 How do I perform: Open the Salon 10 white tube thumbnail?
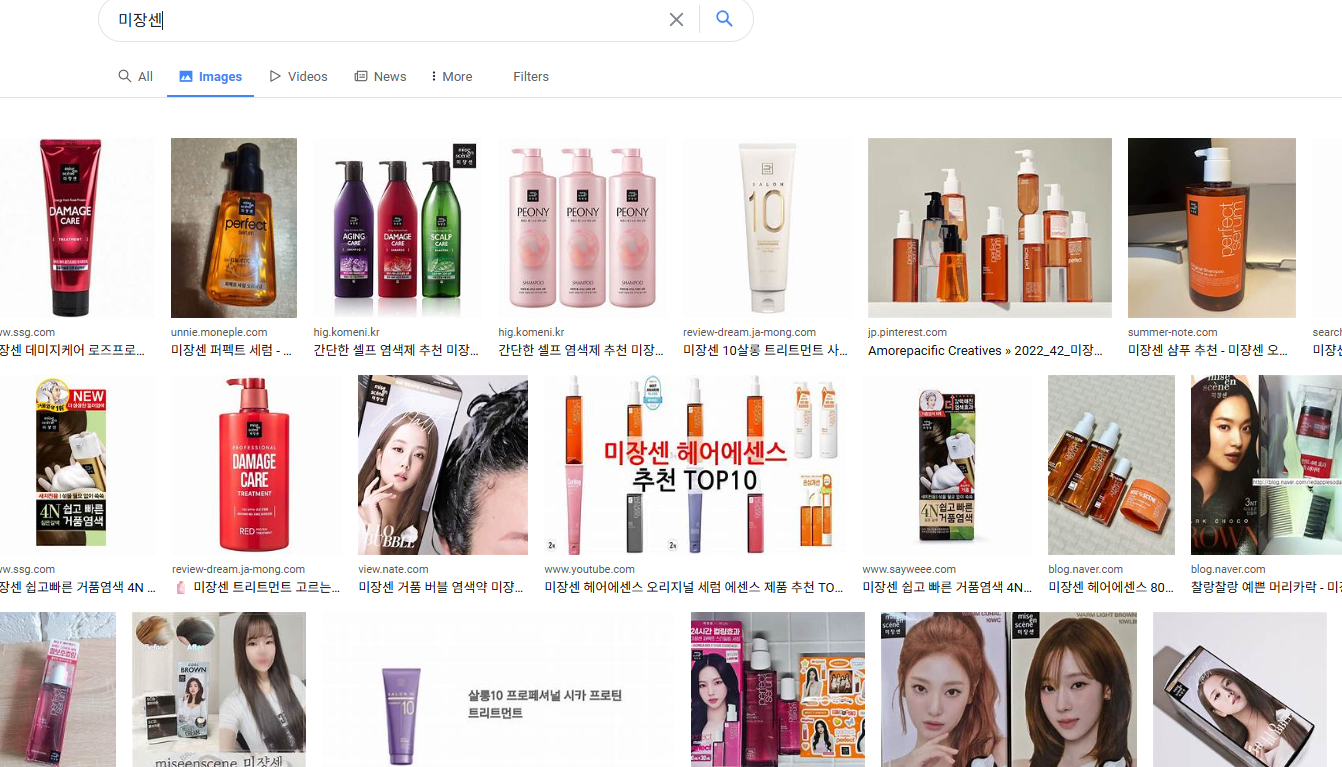pyautogui.click(x=767, y=228)
